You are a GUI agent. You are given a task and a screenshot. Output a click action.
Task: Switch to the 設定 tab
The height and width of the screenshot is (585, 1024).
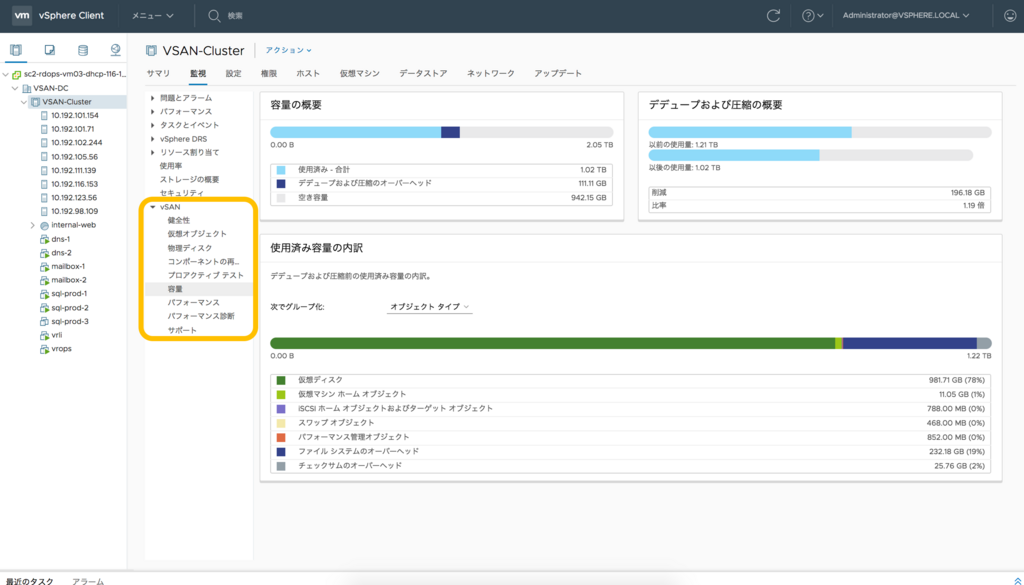click(x=234, y=74)
